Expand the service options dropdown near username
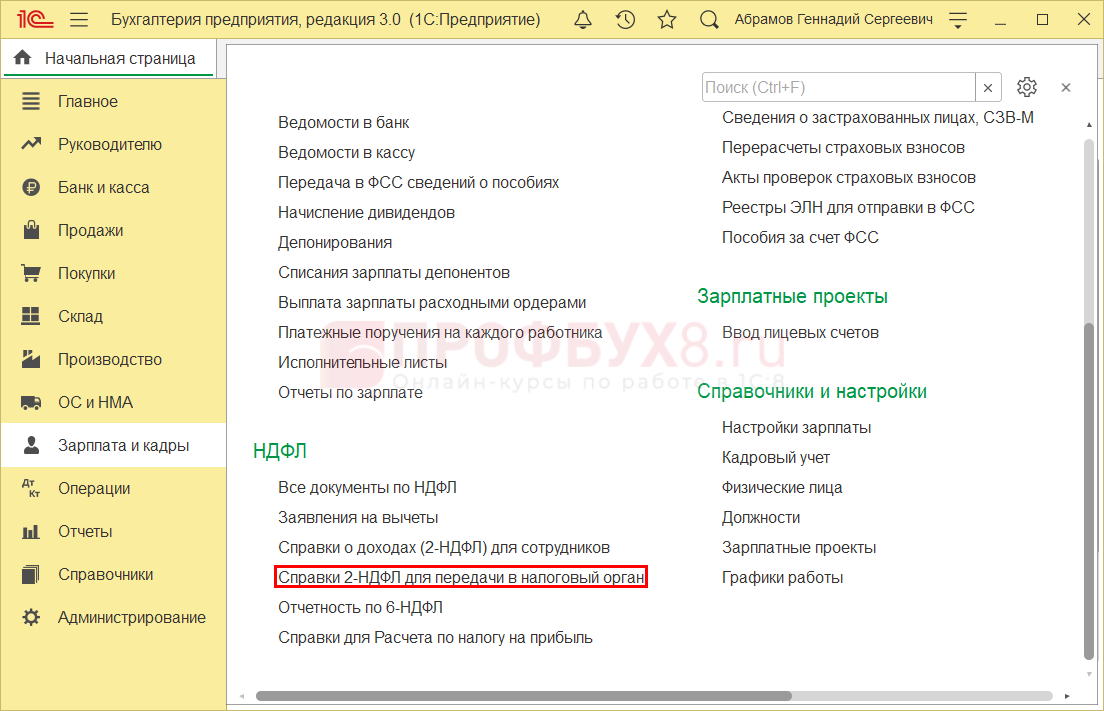Image resolution: width=1104 pixels, height=711 pixels. (958, 20)
